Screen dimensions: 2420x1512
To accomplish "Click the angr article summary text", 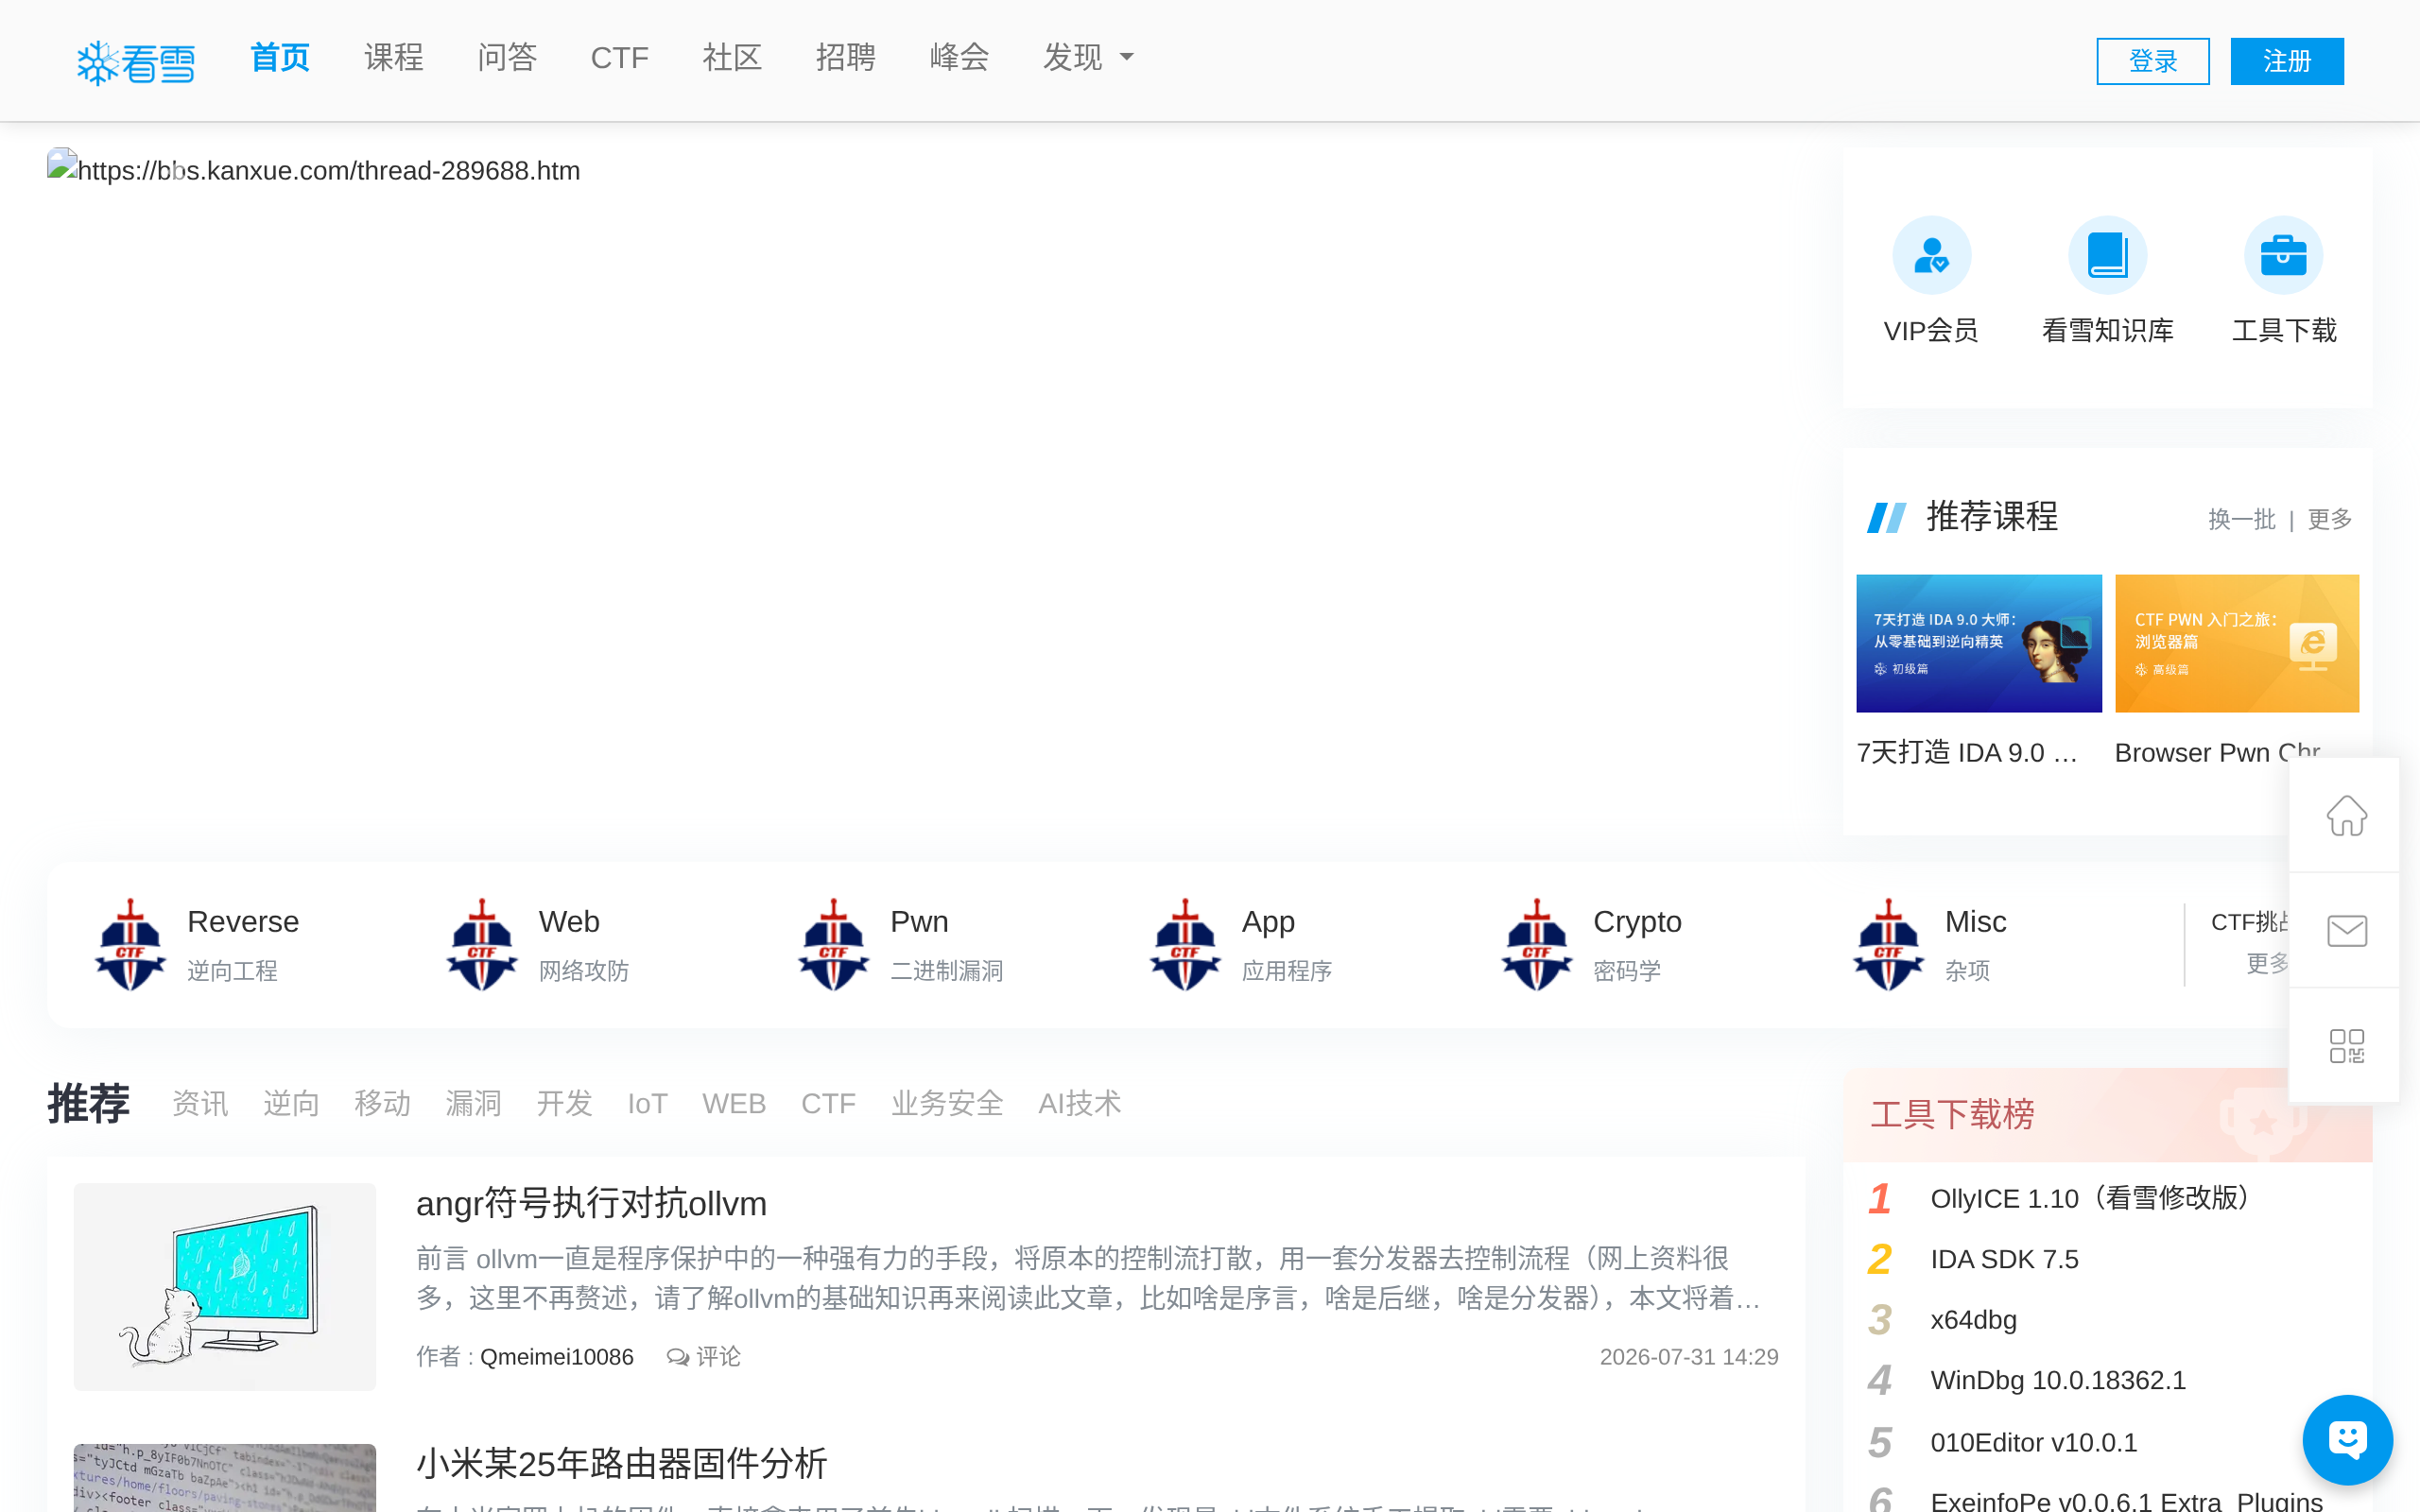I will pyautogui.click(x=1088, y=1278).
